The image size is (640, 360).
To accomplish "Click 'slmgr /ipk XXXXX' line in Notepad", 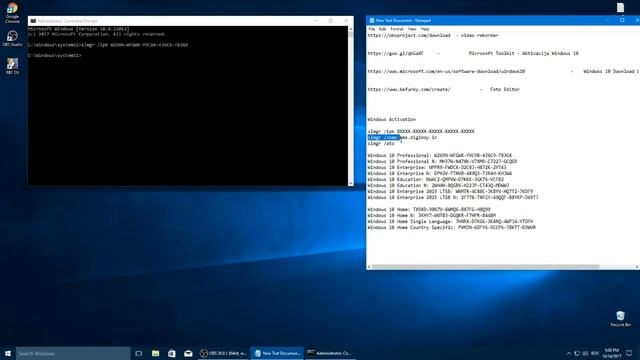I will tap(421, 131).
